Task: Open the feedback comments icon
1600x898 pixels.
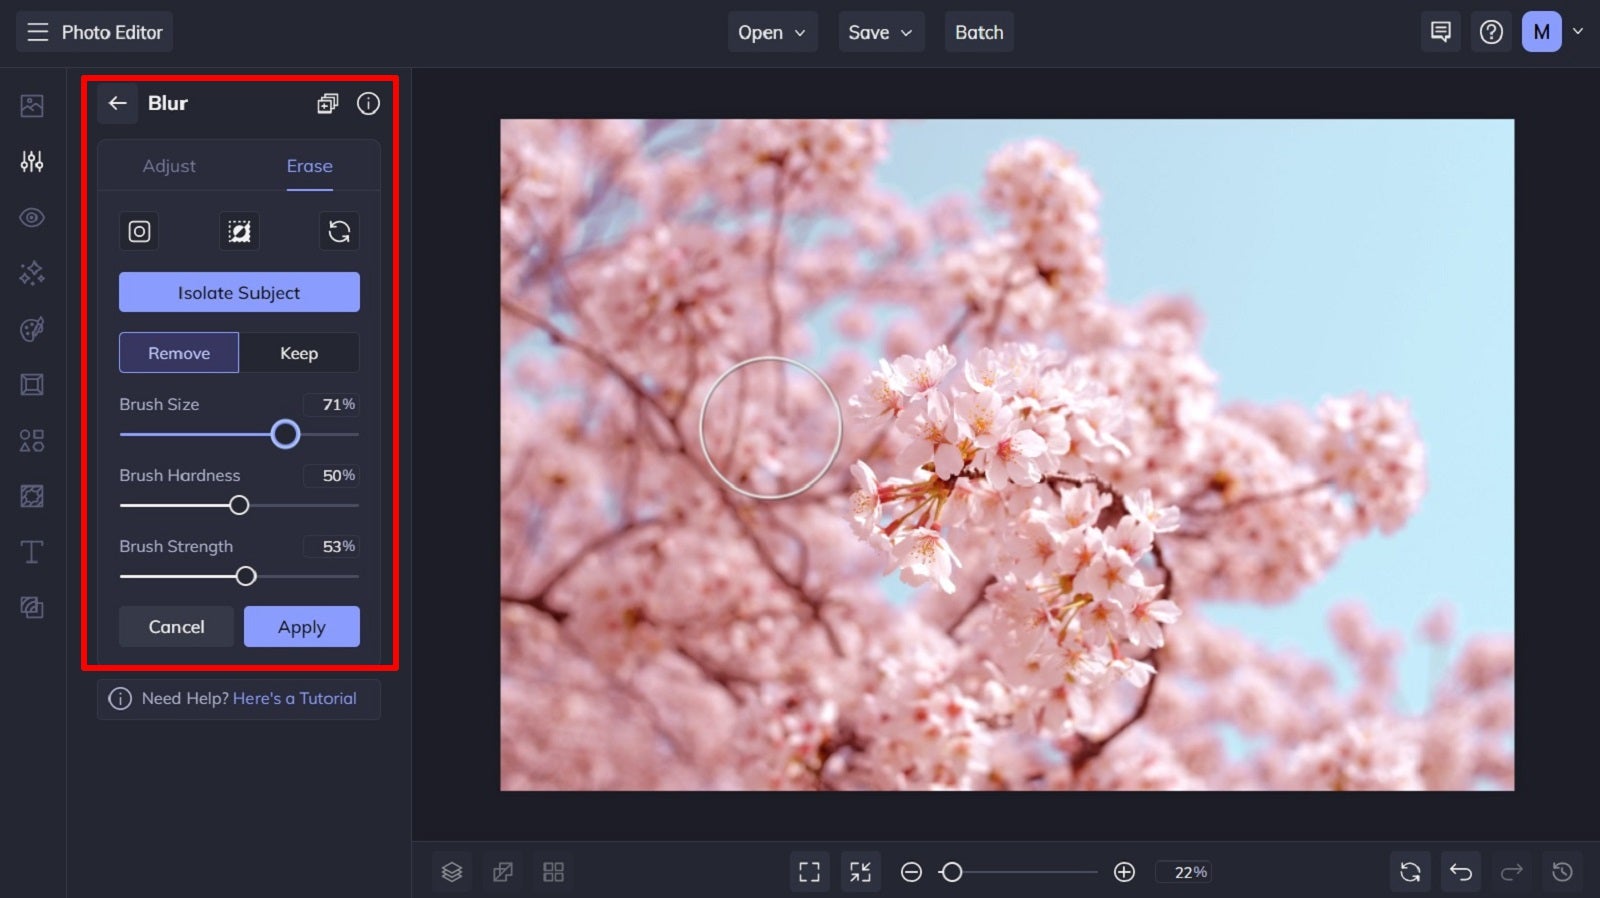Action: pyautogui.click(x=1440, y=32)
